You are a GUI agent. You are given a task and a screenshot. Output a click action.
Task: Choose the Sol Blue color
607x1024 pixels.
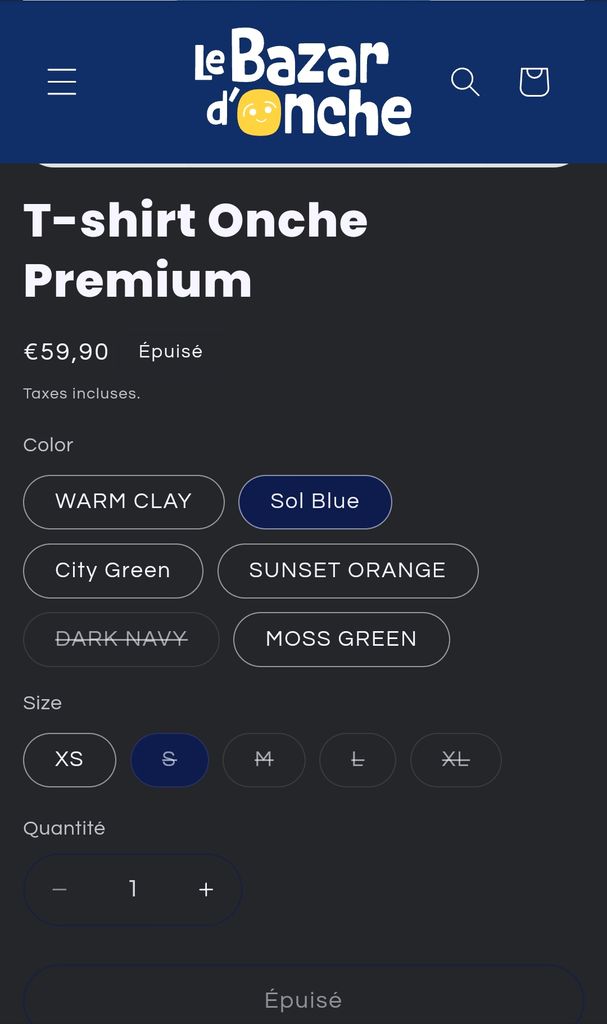[x=315, y=501]
